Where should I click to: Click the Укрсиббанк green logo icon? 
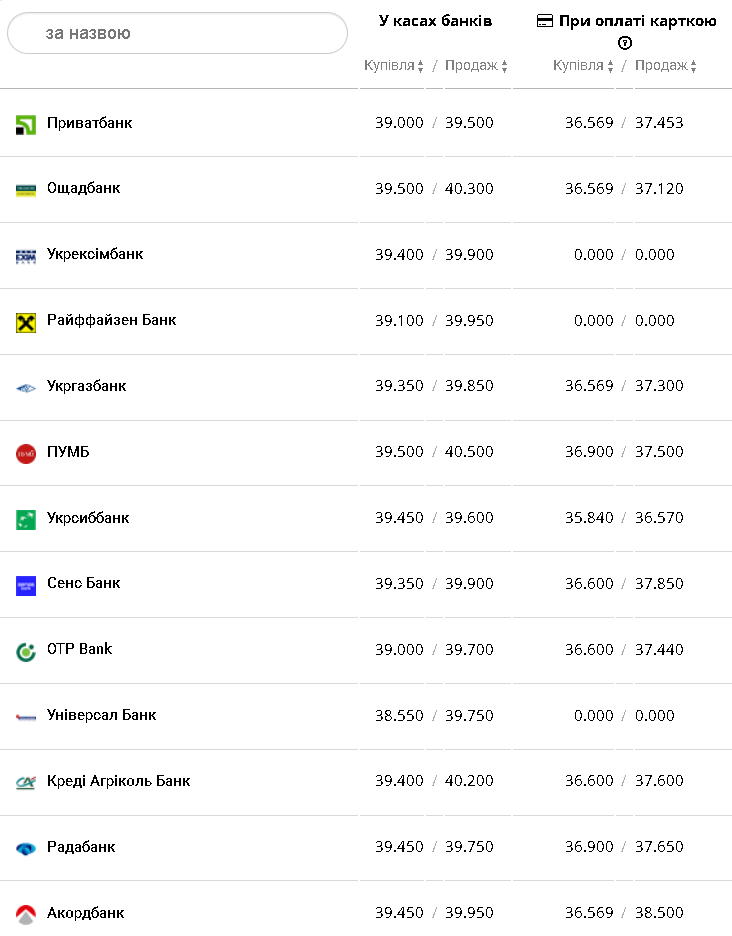[x=26, y=520]
